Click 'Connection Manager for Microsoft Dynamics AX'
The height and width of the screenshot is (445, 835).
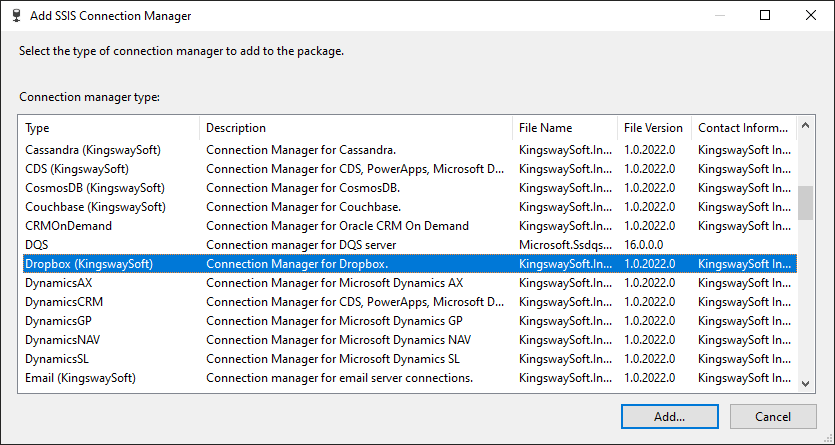[x=334, y=283]
